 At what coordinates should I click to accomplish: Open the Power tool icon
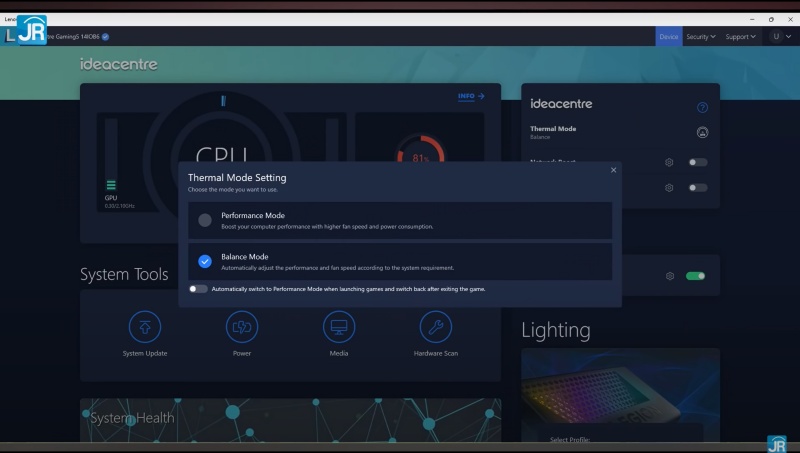point(242,326)
